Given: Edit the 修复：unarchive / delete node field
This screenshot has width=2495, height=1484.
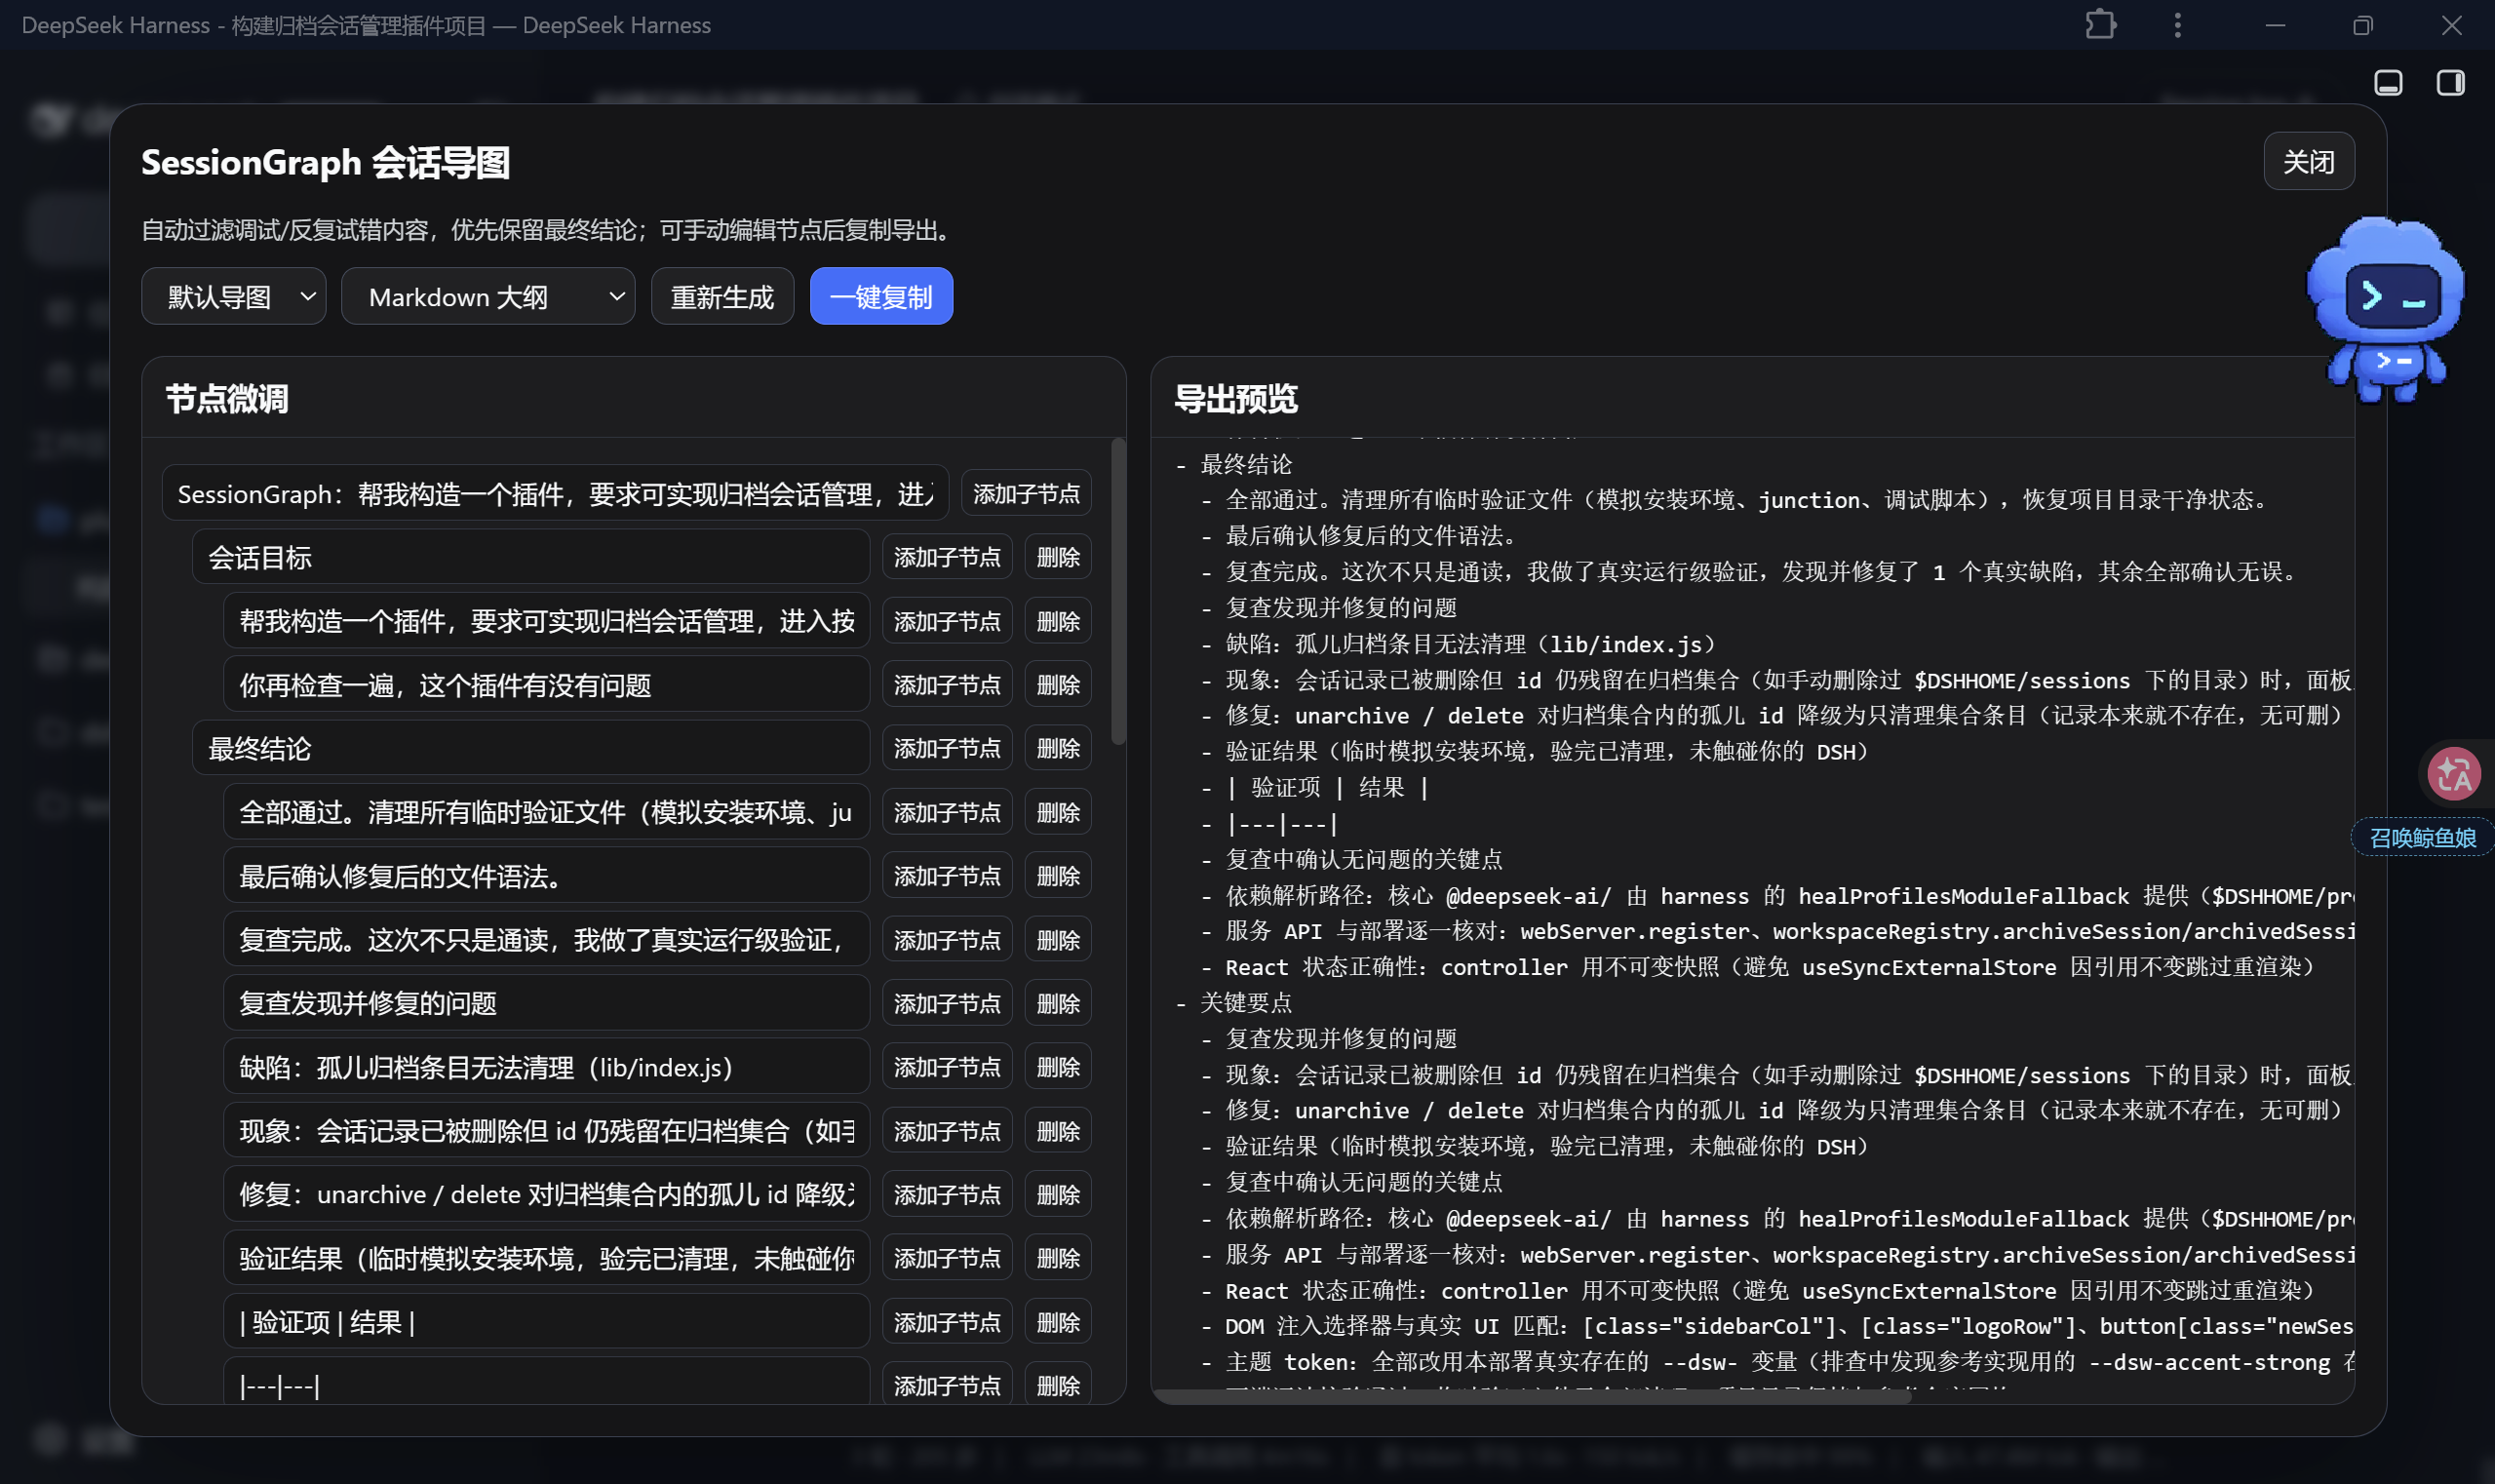Looking at the screenshot, I should pyautogui.click(x=546, y=1194).
